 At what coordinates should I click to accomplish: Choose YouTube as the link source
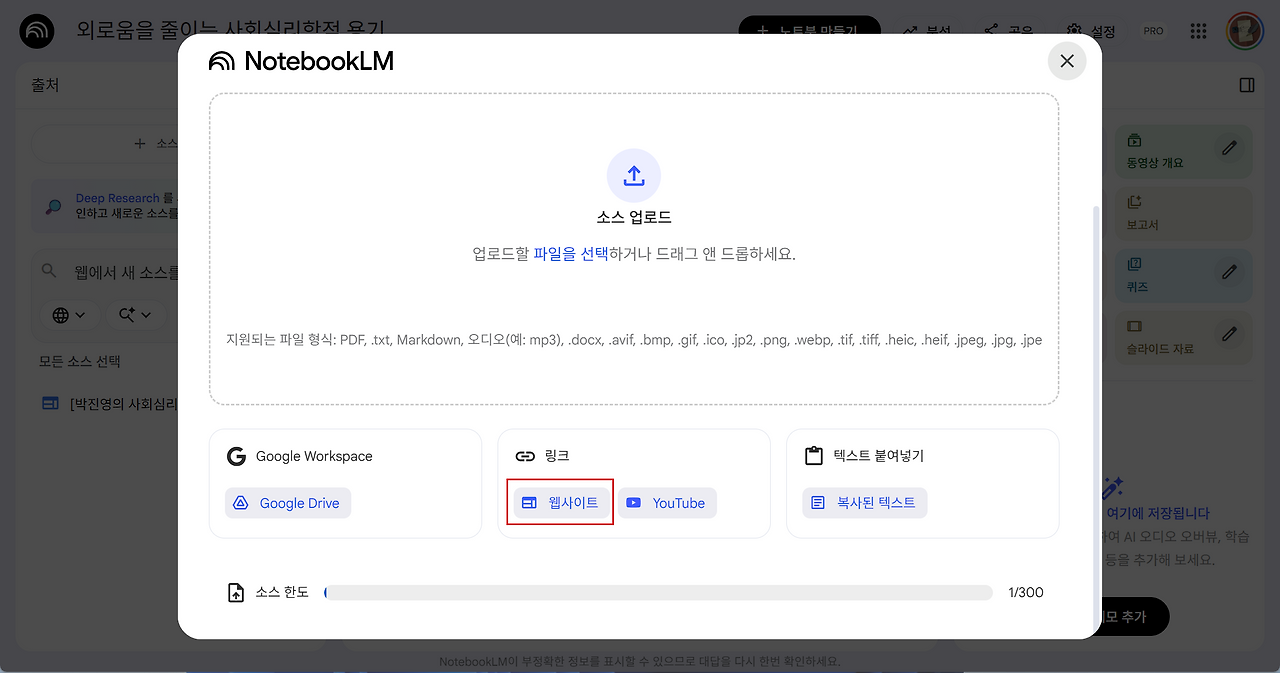[x=667, y=503]
